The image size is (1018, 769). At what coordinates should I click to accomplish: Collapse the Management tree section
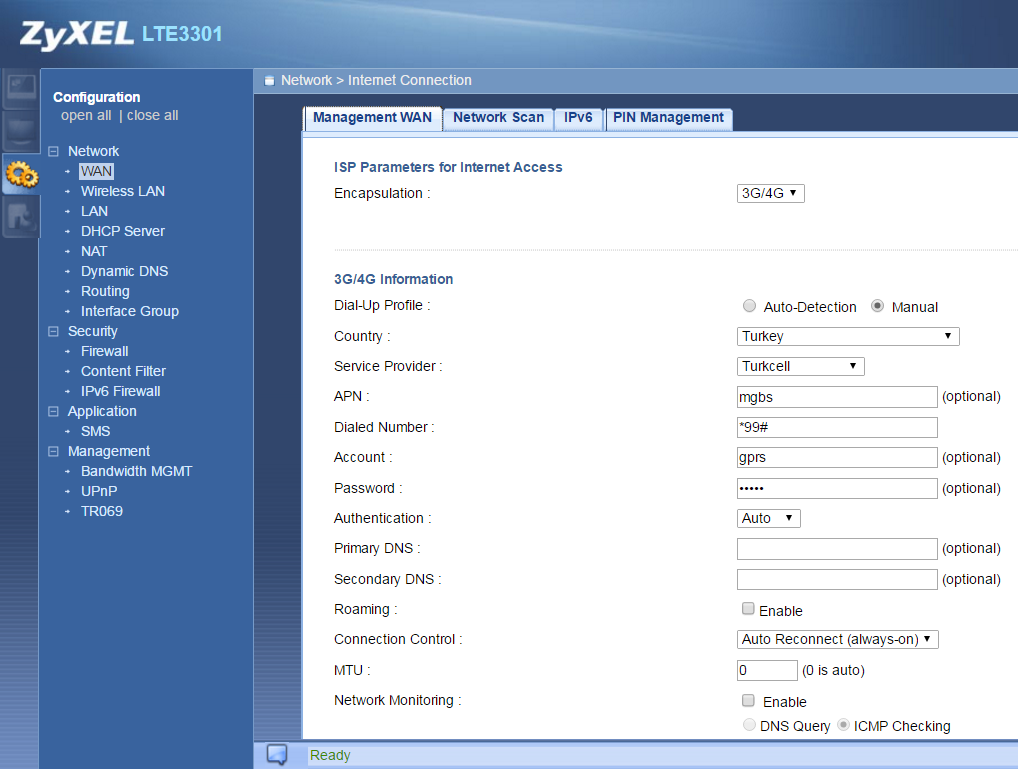pos(53,451)
